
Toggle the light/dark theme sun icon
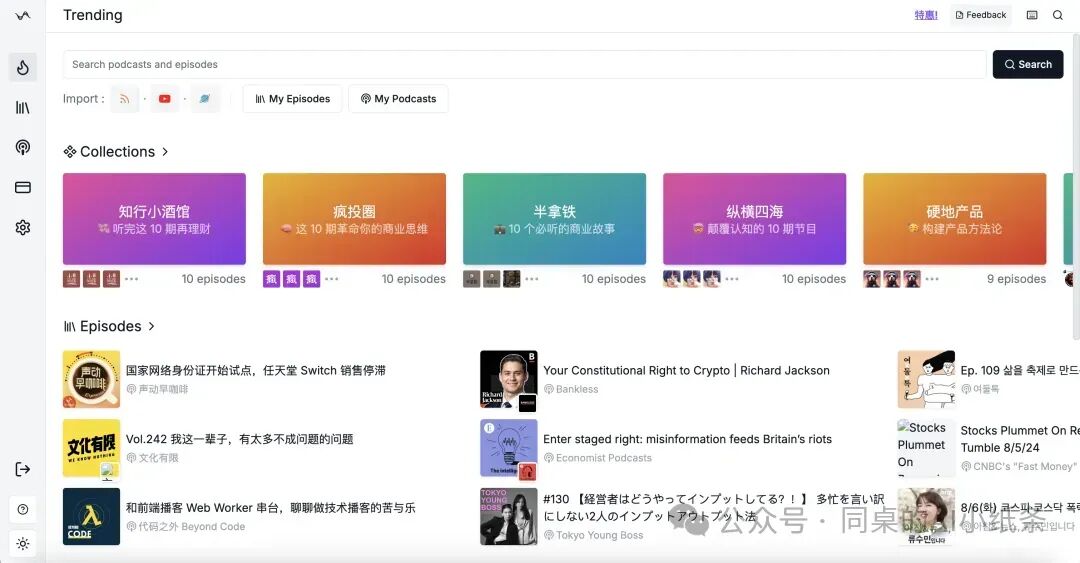pyautogui.click(x=23, y=544)
